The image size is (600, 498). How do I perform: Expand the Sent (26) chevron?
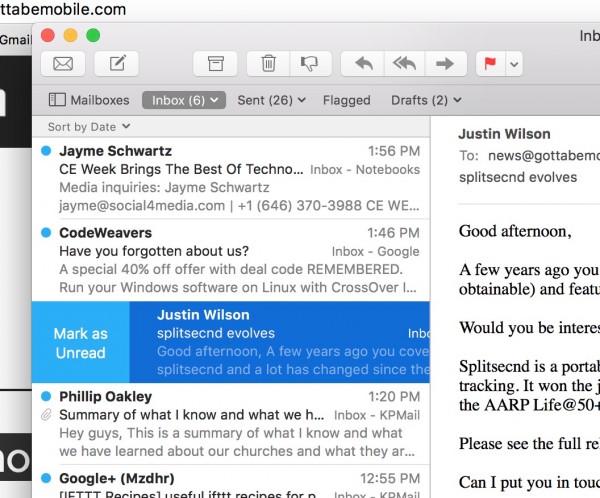click(302, 100)
